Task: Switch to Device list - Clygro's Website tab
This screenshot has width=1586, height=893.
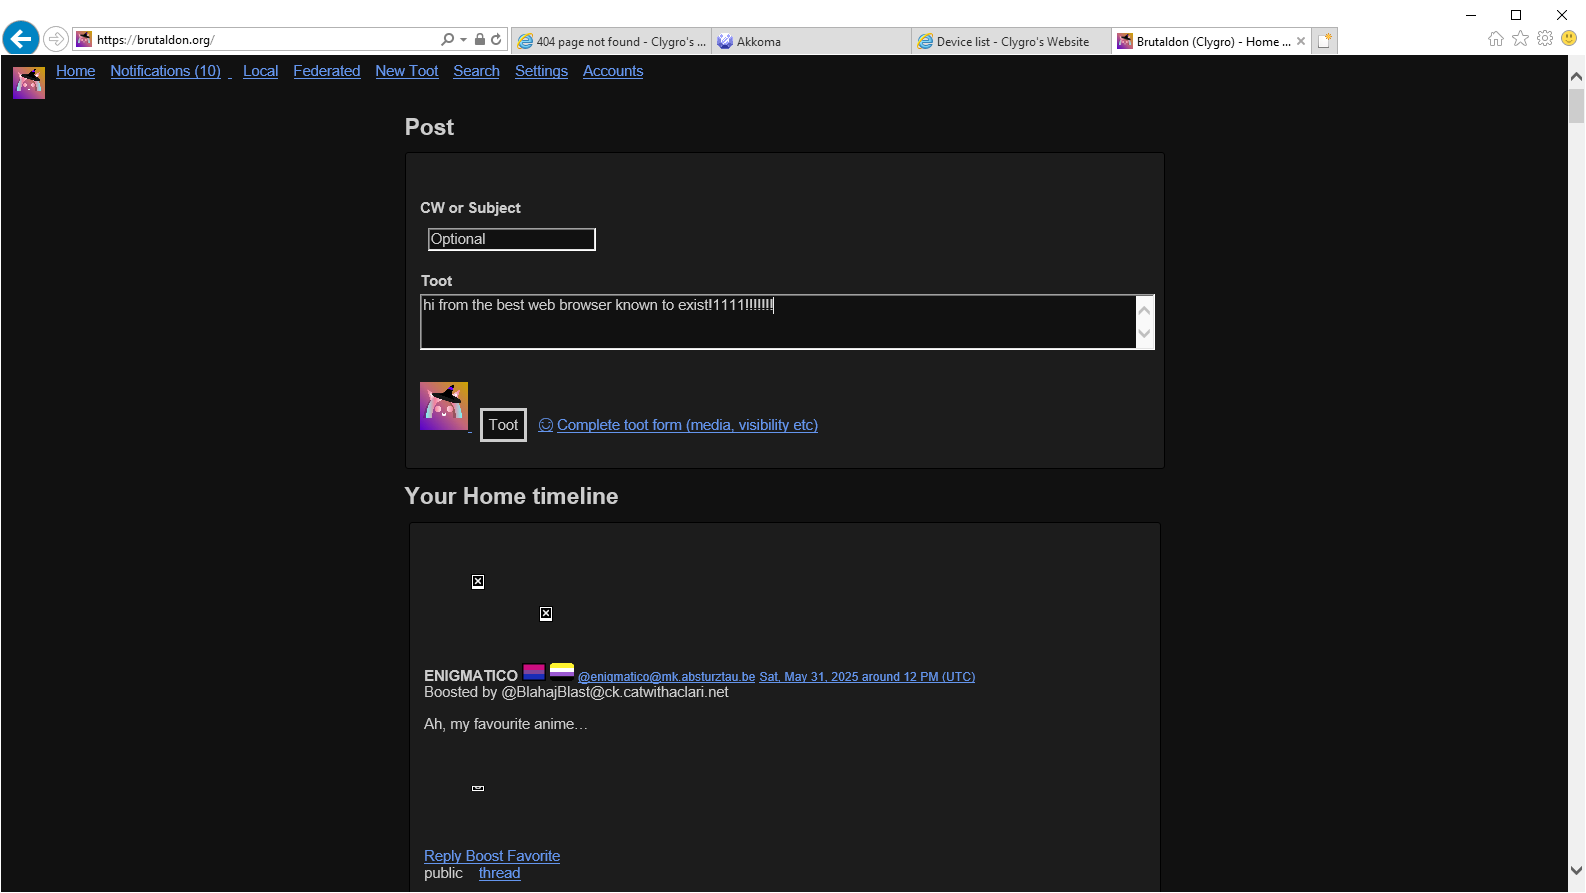Action: [x=1010, y=41]
